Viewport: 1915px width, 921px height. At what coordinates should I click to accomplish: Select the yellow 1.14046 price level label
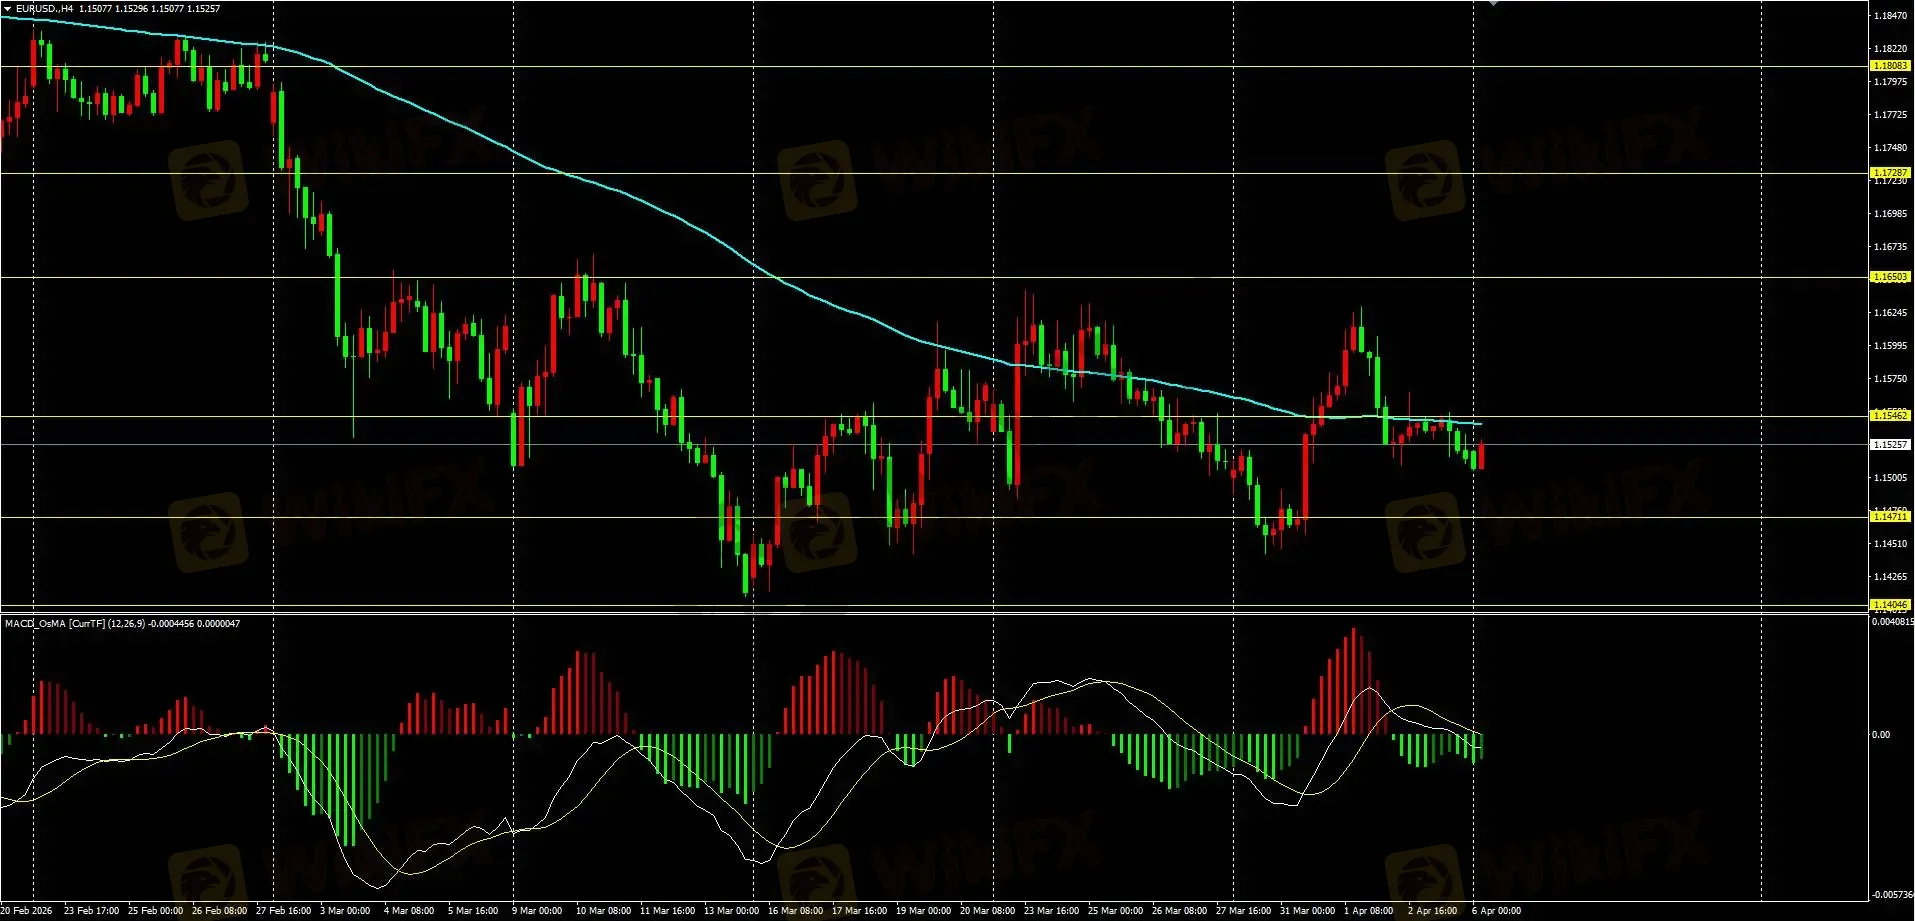[1890, 605]
